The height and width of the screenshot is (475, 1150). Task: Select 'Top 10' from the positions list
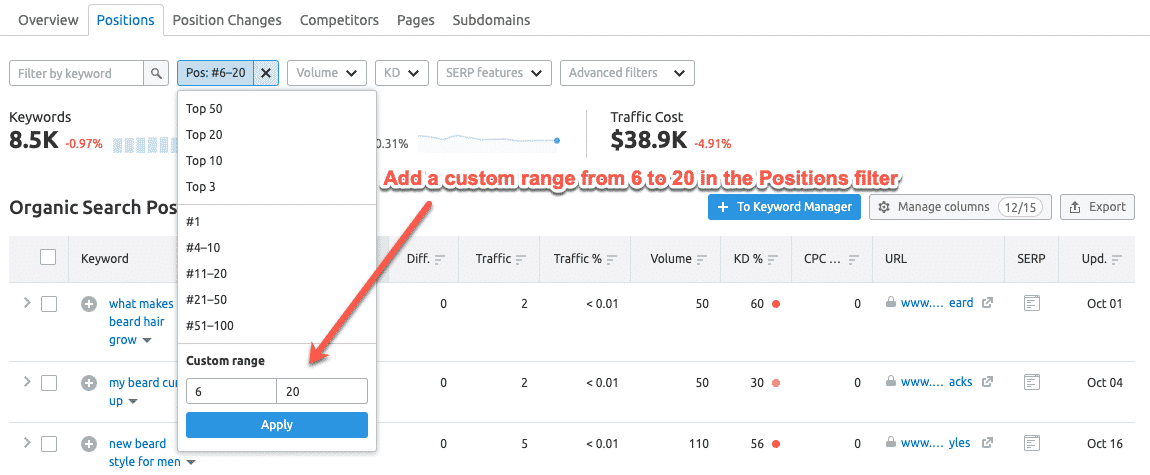click(x=204, y=161)
